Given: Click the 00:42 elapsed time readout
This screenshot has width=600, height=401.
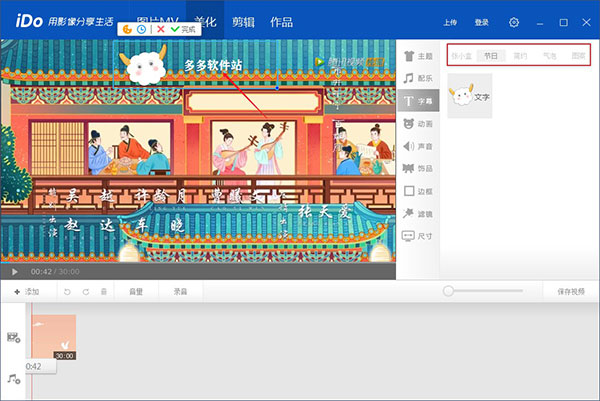Looking at the screenshot, I should point(41,272).
